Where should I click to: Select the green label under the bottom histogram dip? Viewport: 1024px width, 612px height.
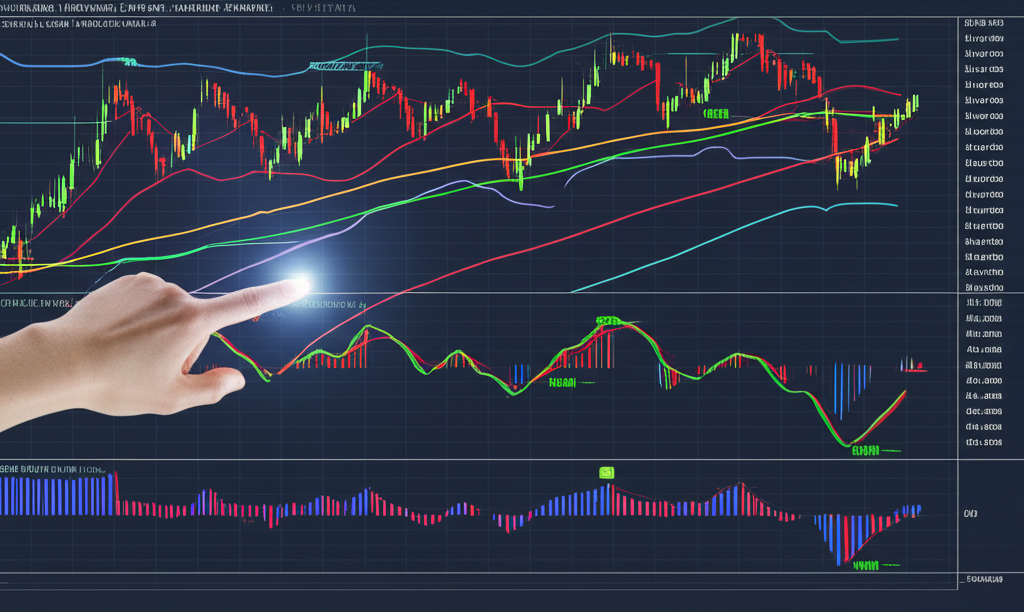click(x=866, y=566)
